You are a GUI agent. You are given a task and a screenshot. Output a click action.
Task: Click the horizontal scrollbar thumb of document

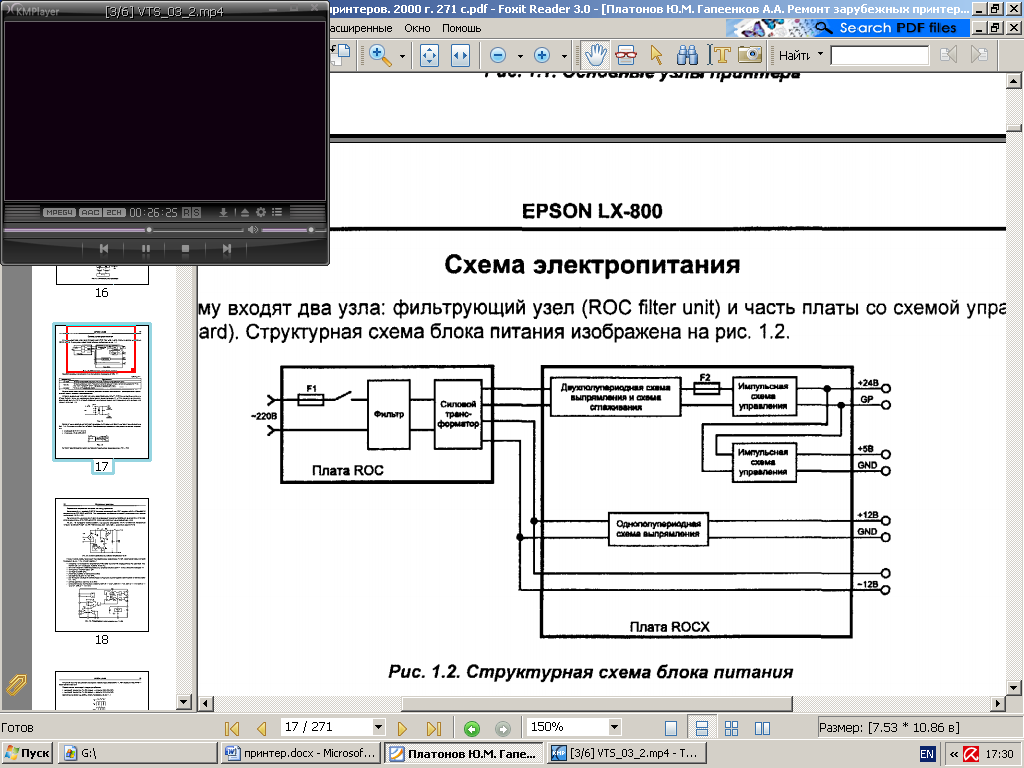pyautogui.click(x=597, y=703)
